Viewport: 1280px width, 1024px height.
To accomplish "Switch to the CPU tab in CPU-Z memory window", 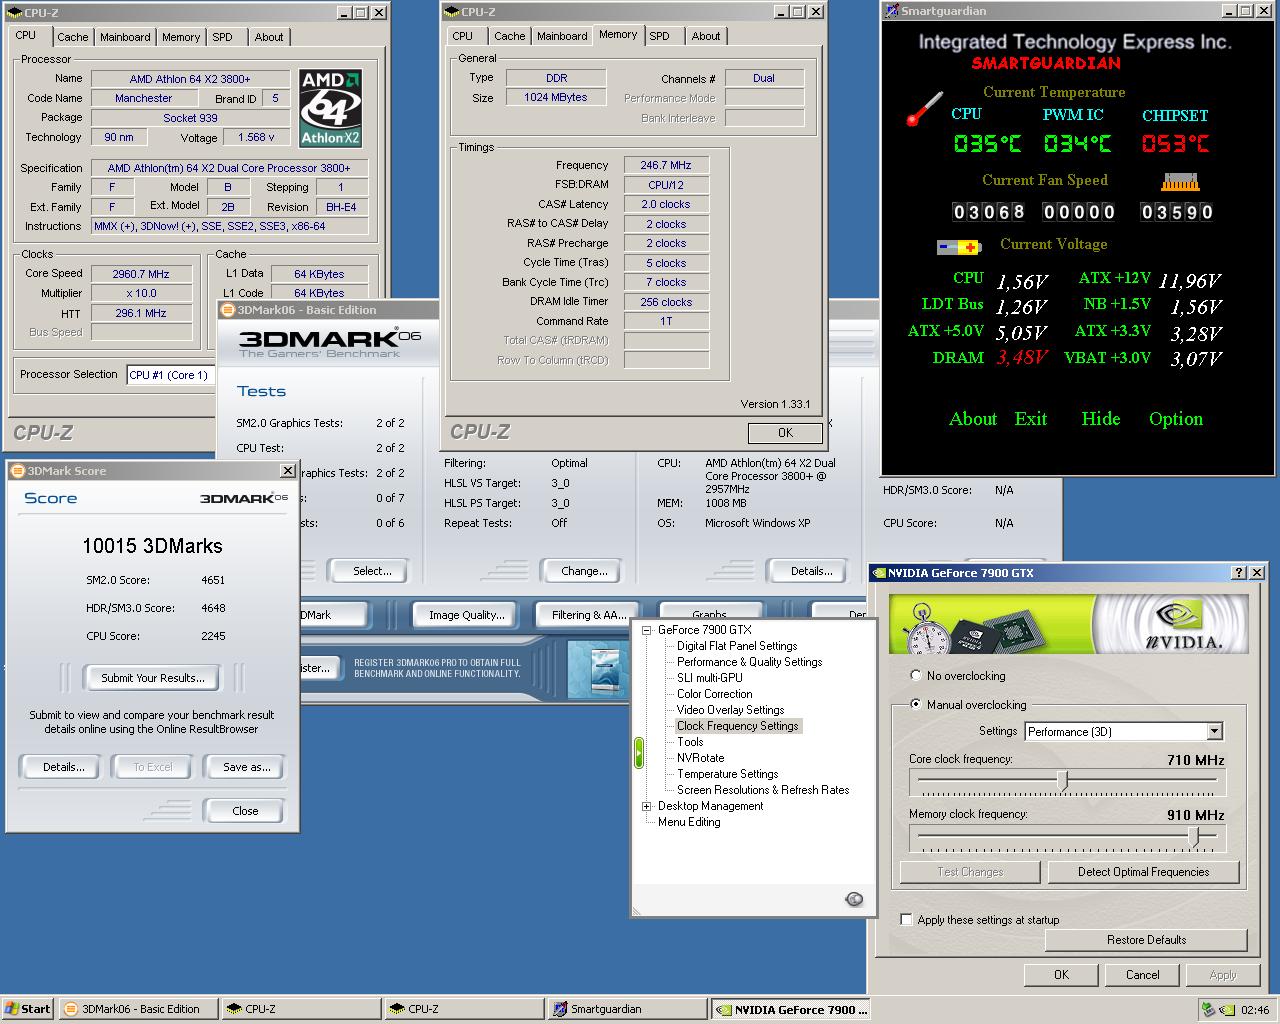I will (x=463, y=36).
